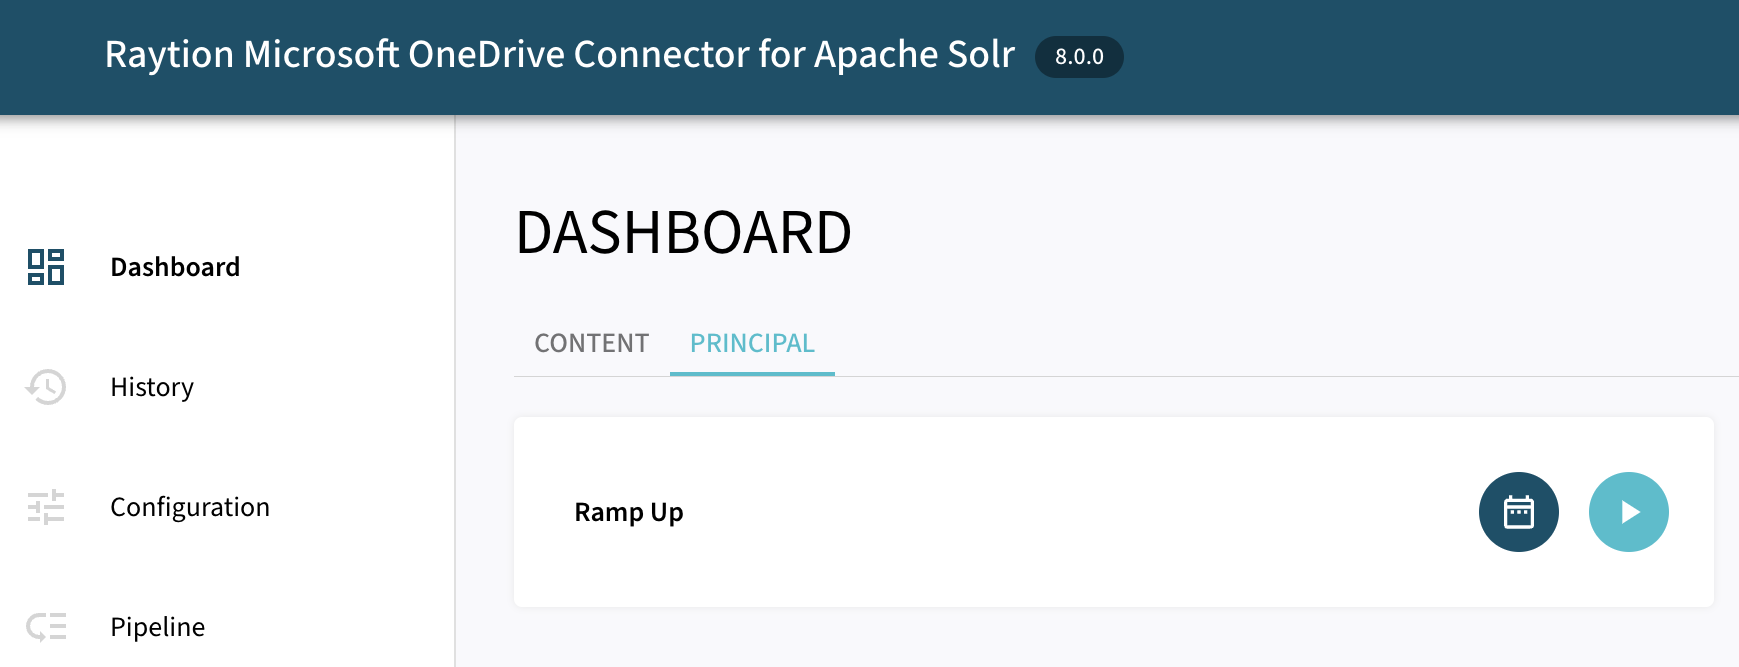The image size is (1739, 667).
Task: Click the DASHBOARD page heading
Action: point(683,232)
